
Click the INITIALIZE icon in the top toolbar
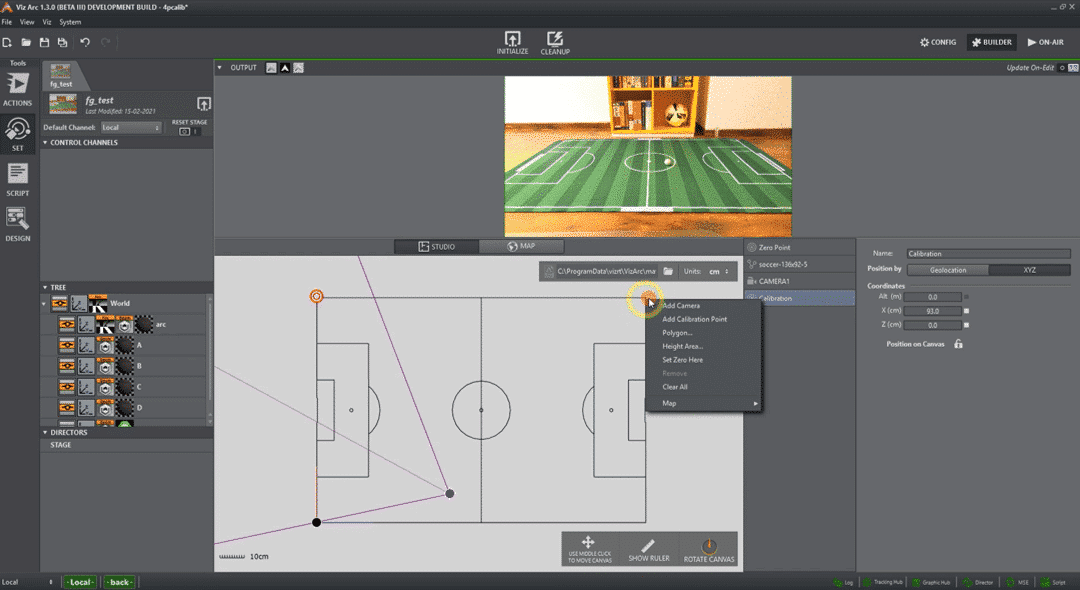point(512,40)
